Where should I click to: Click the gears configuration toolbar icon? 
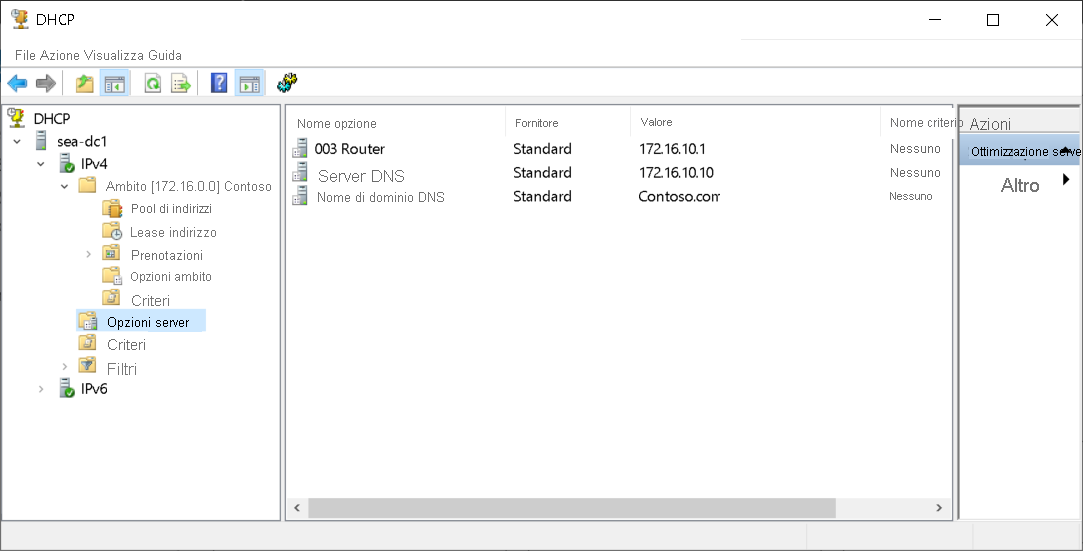click(x=287, y=84)
